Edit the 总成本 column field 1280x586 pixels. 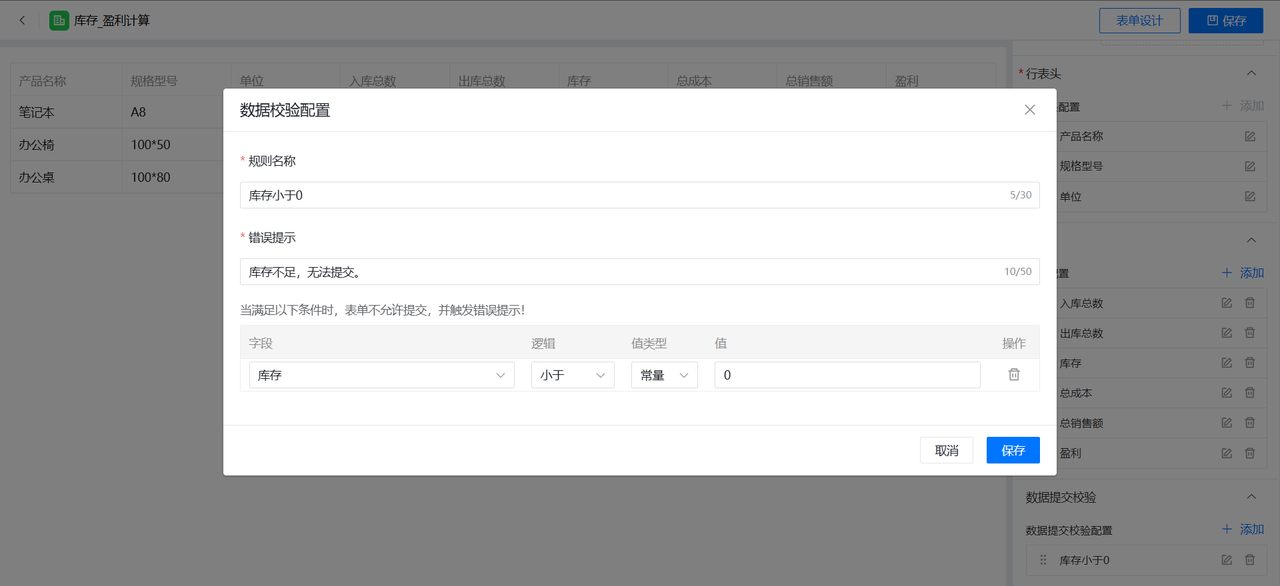click(1226, 393)
